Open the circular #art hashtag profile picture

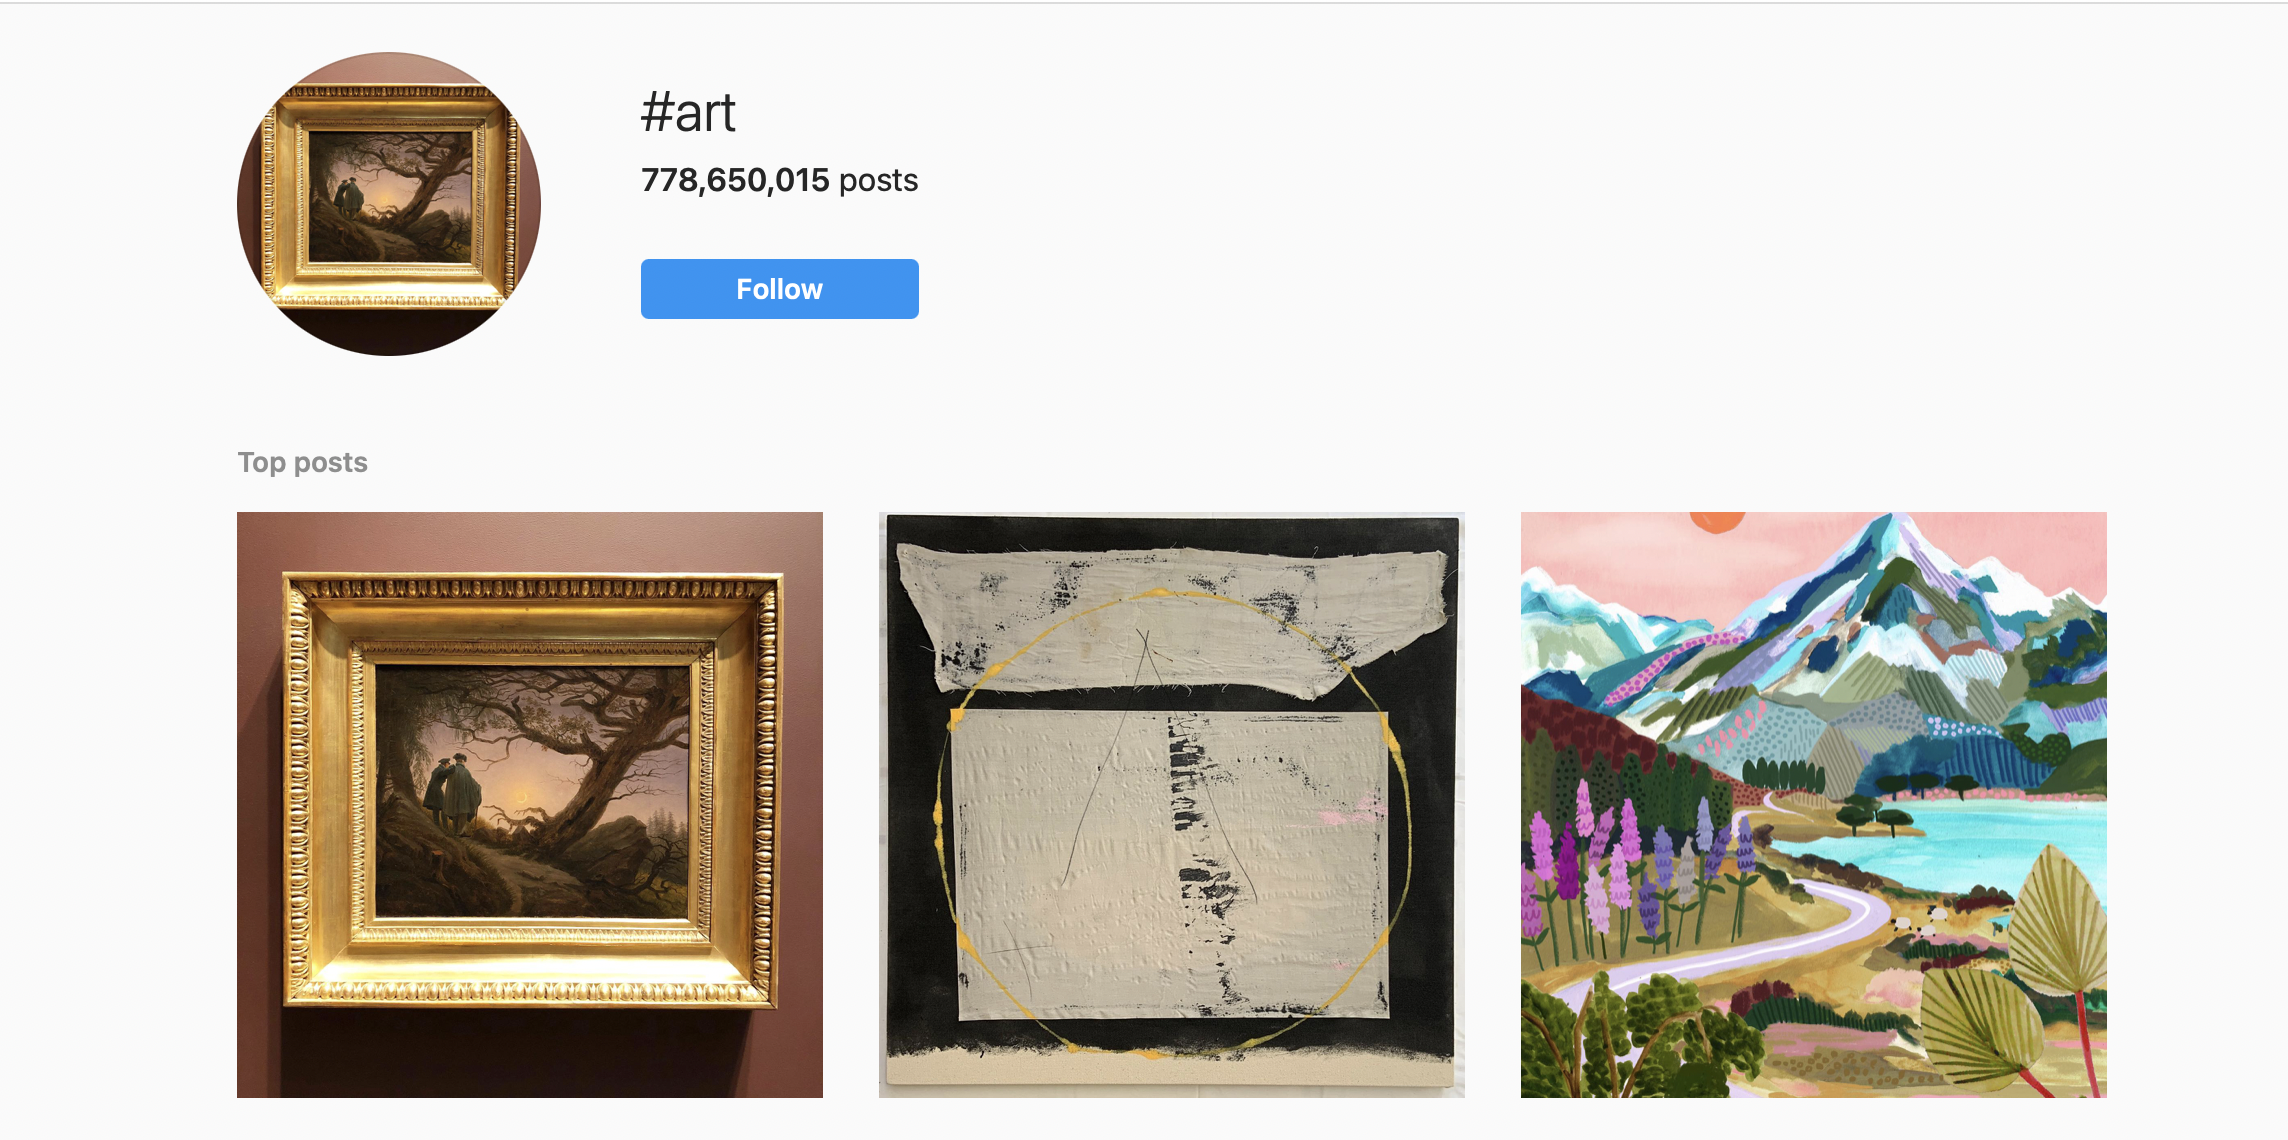click(x=389, y=204)
